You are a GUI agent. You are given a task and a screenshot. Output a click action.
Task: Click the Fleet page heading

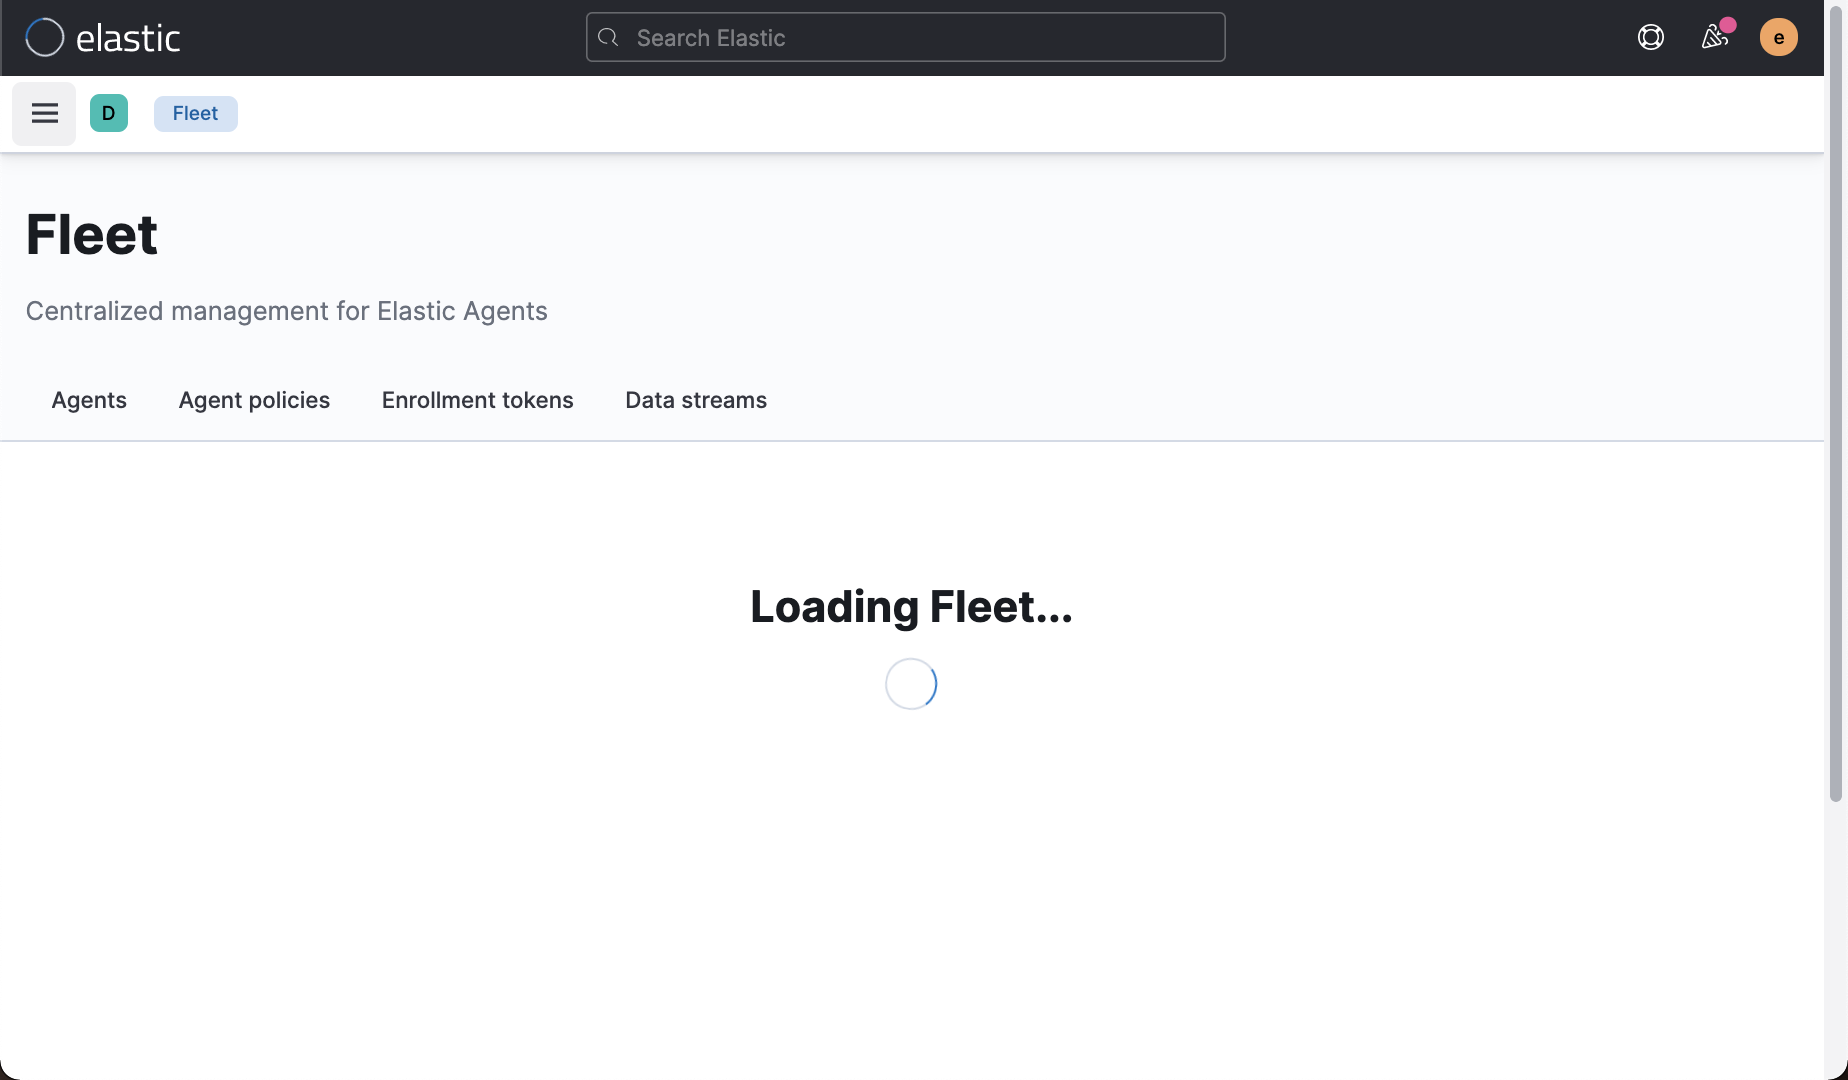coord(92,233)
